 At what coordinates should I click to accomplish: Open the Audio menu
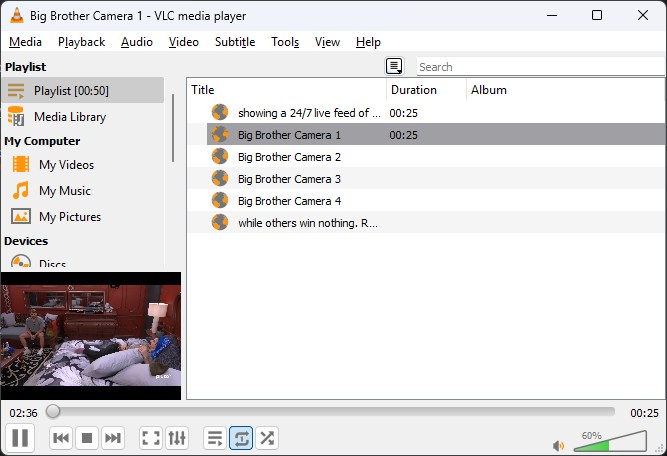137,42
